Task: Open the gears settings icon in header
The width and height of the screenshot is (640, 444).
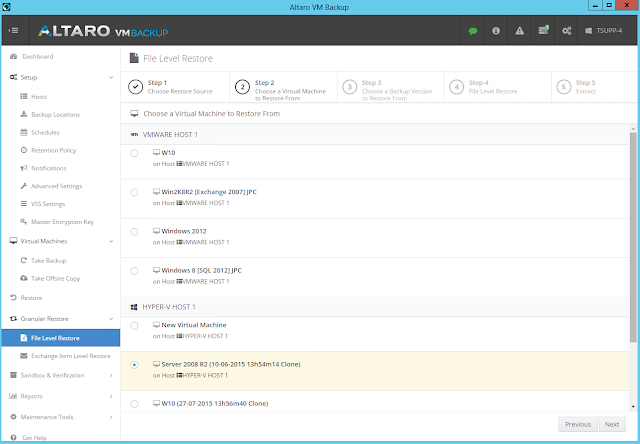Action: point(567,31)
